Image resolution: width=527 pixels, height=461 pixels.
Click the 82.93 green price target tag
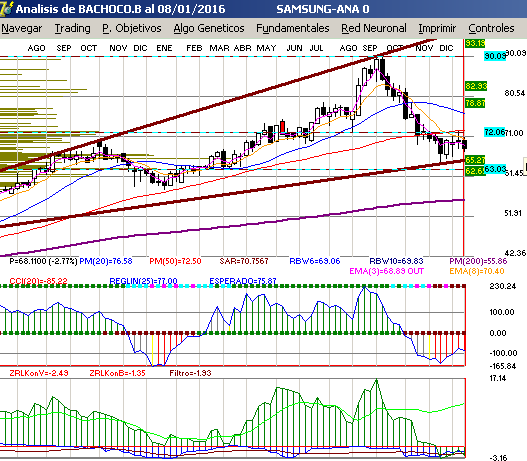click(476, 86)
